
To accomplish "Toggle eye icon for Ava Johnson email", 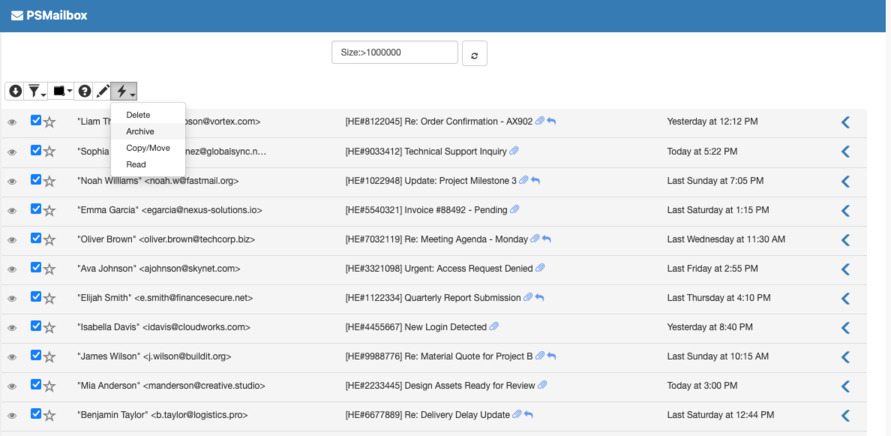I will click(x=13, y=269).
